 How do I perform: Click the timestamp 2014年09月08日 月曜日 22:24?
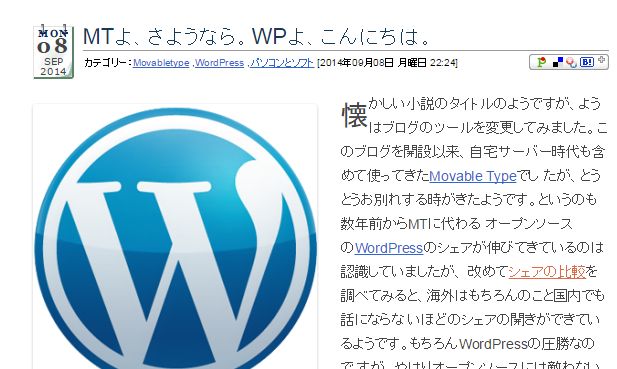(x=387, y=63)
